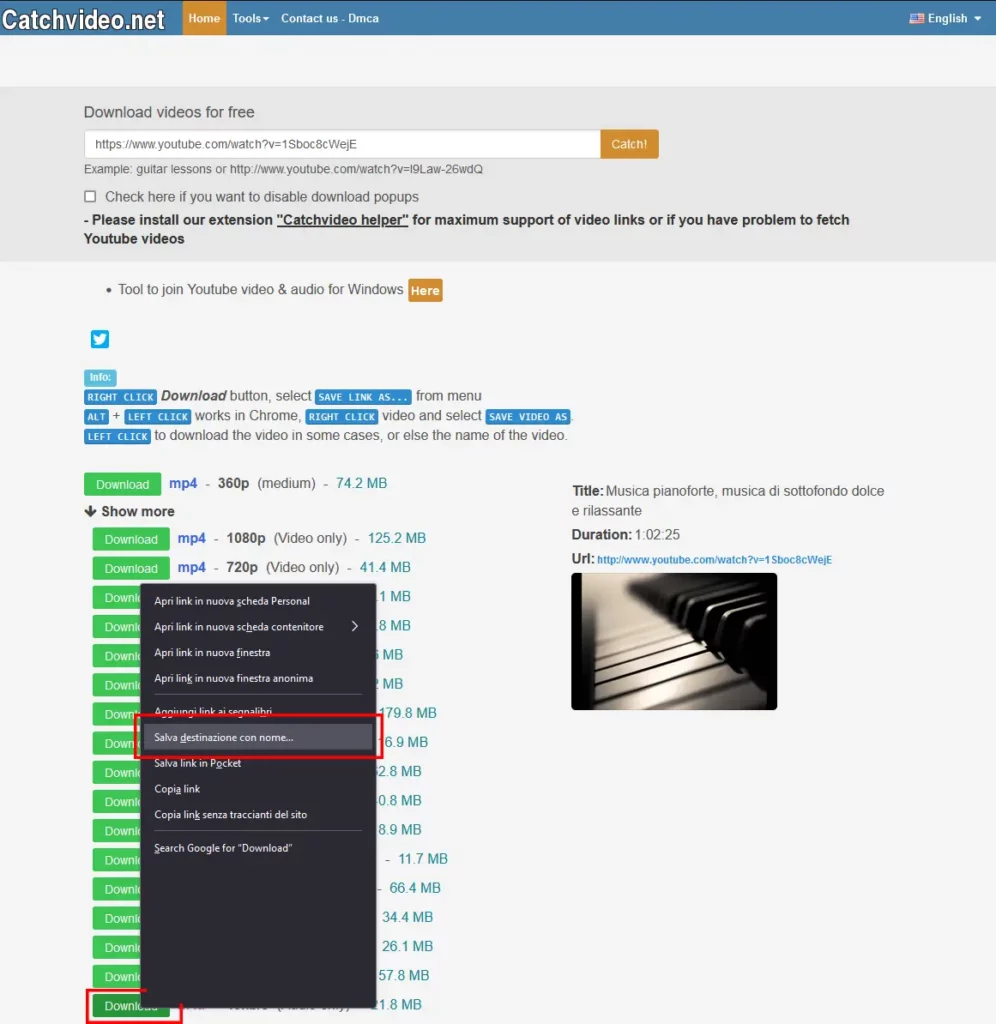Click the mp4 label in 720p row
Image resolution: width=996 pixels, height=1024 pixels.
click(191, 567)
